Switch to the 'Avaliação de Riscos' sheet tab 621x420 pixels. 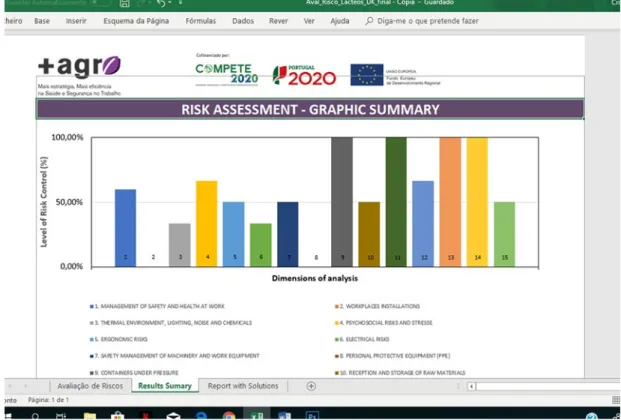pyautogui.click(x=90, y=386)
